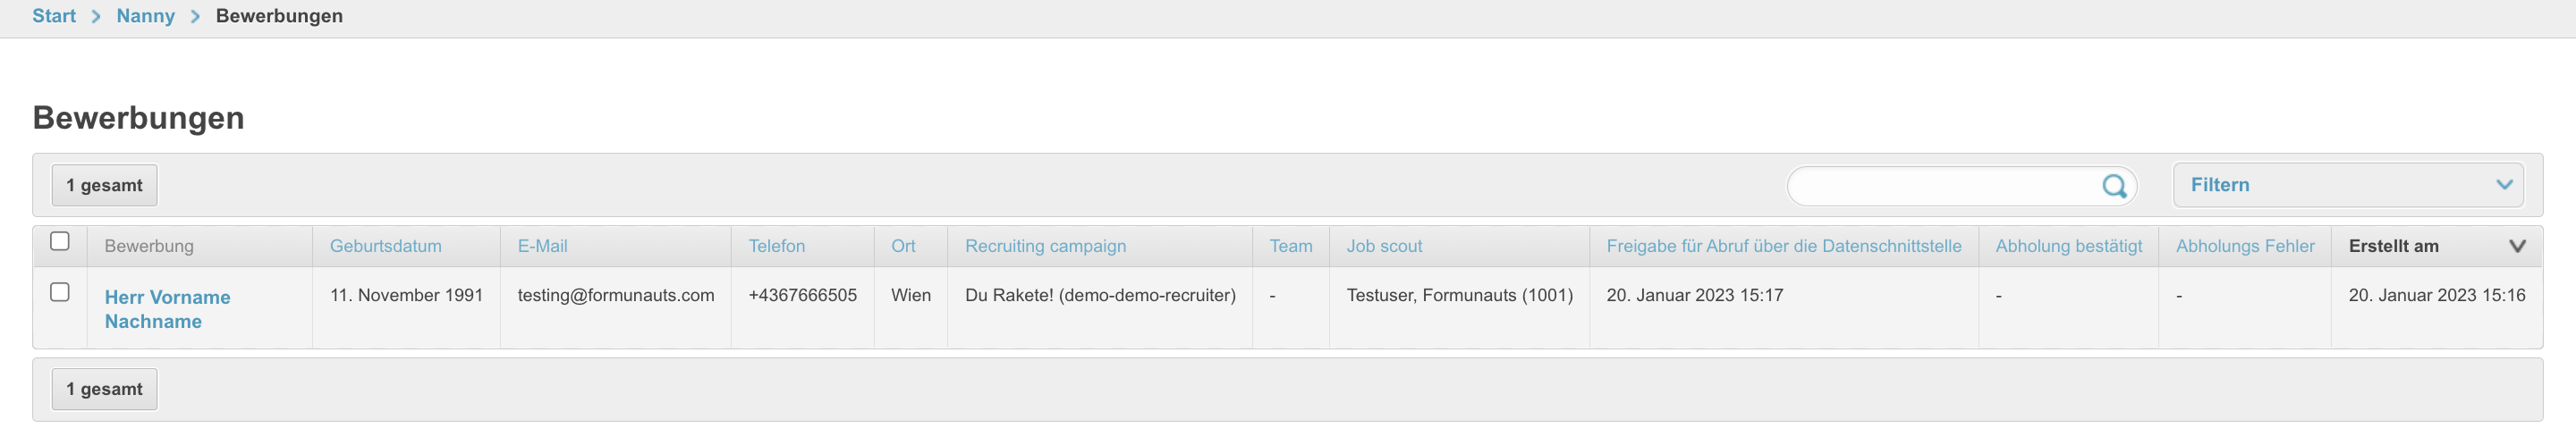Sort by Geburtsdatum column header

click(x=385, y=246)
